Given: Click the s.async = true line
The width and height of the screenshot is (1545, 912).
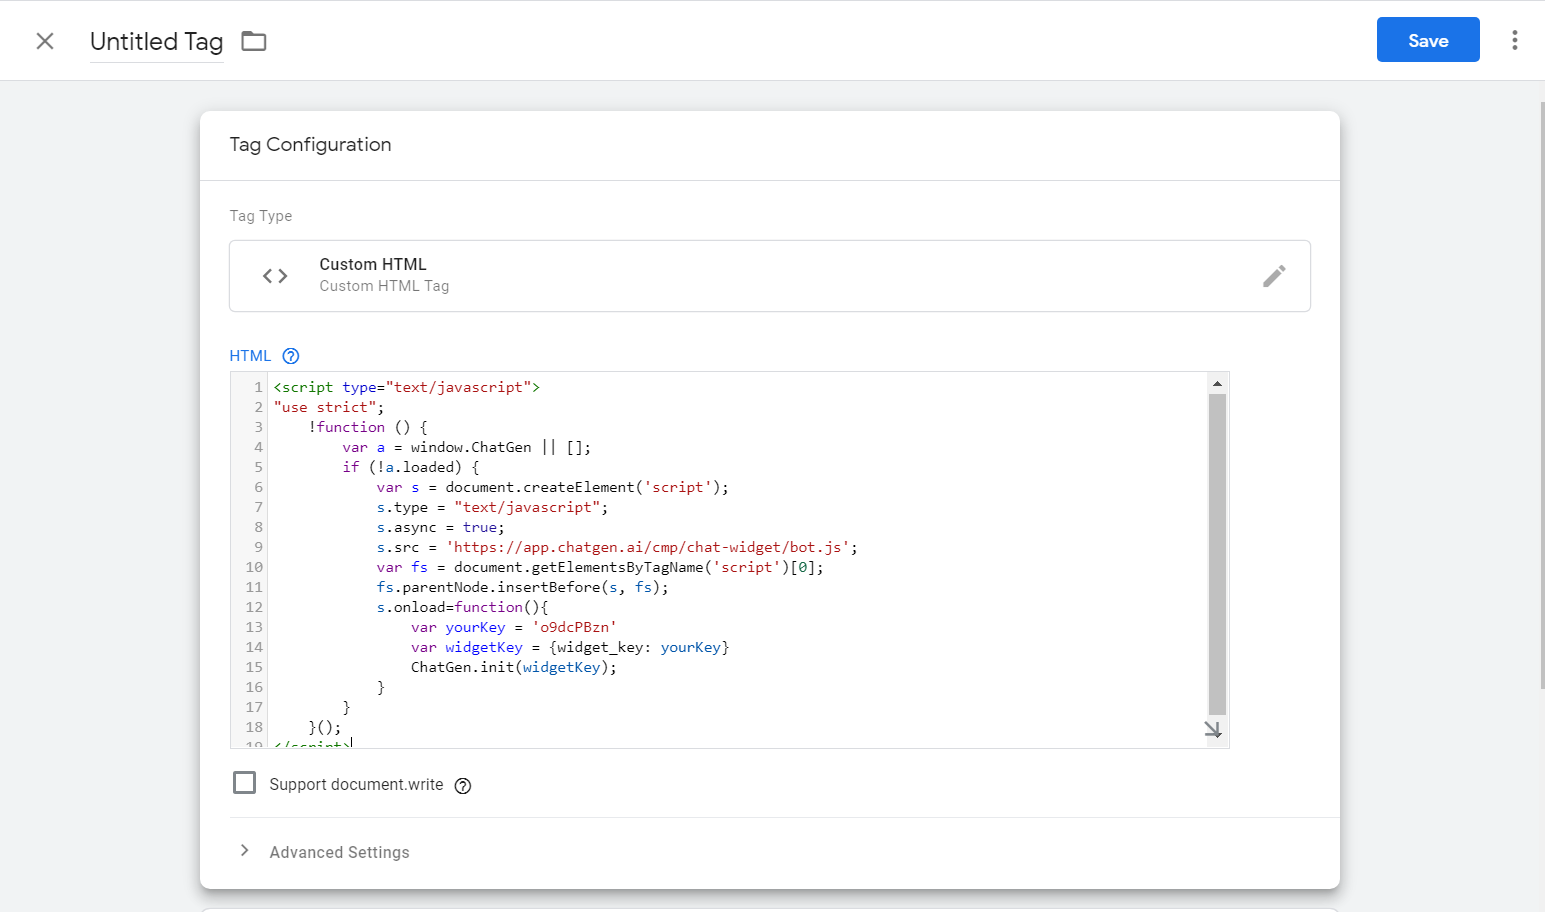Looking at the screenshot, I should click(x=440, y=527).
